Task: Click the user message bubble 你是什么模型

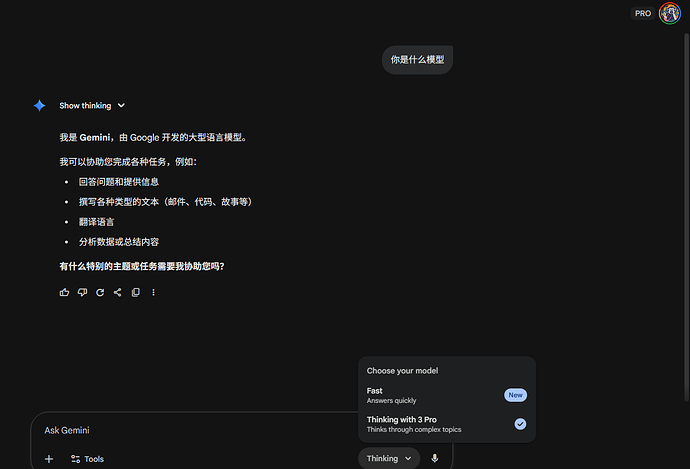Action: [x=417, y=60]
